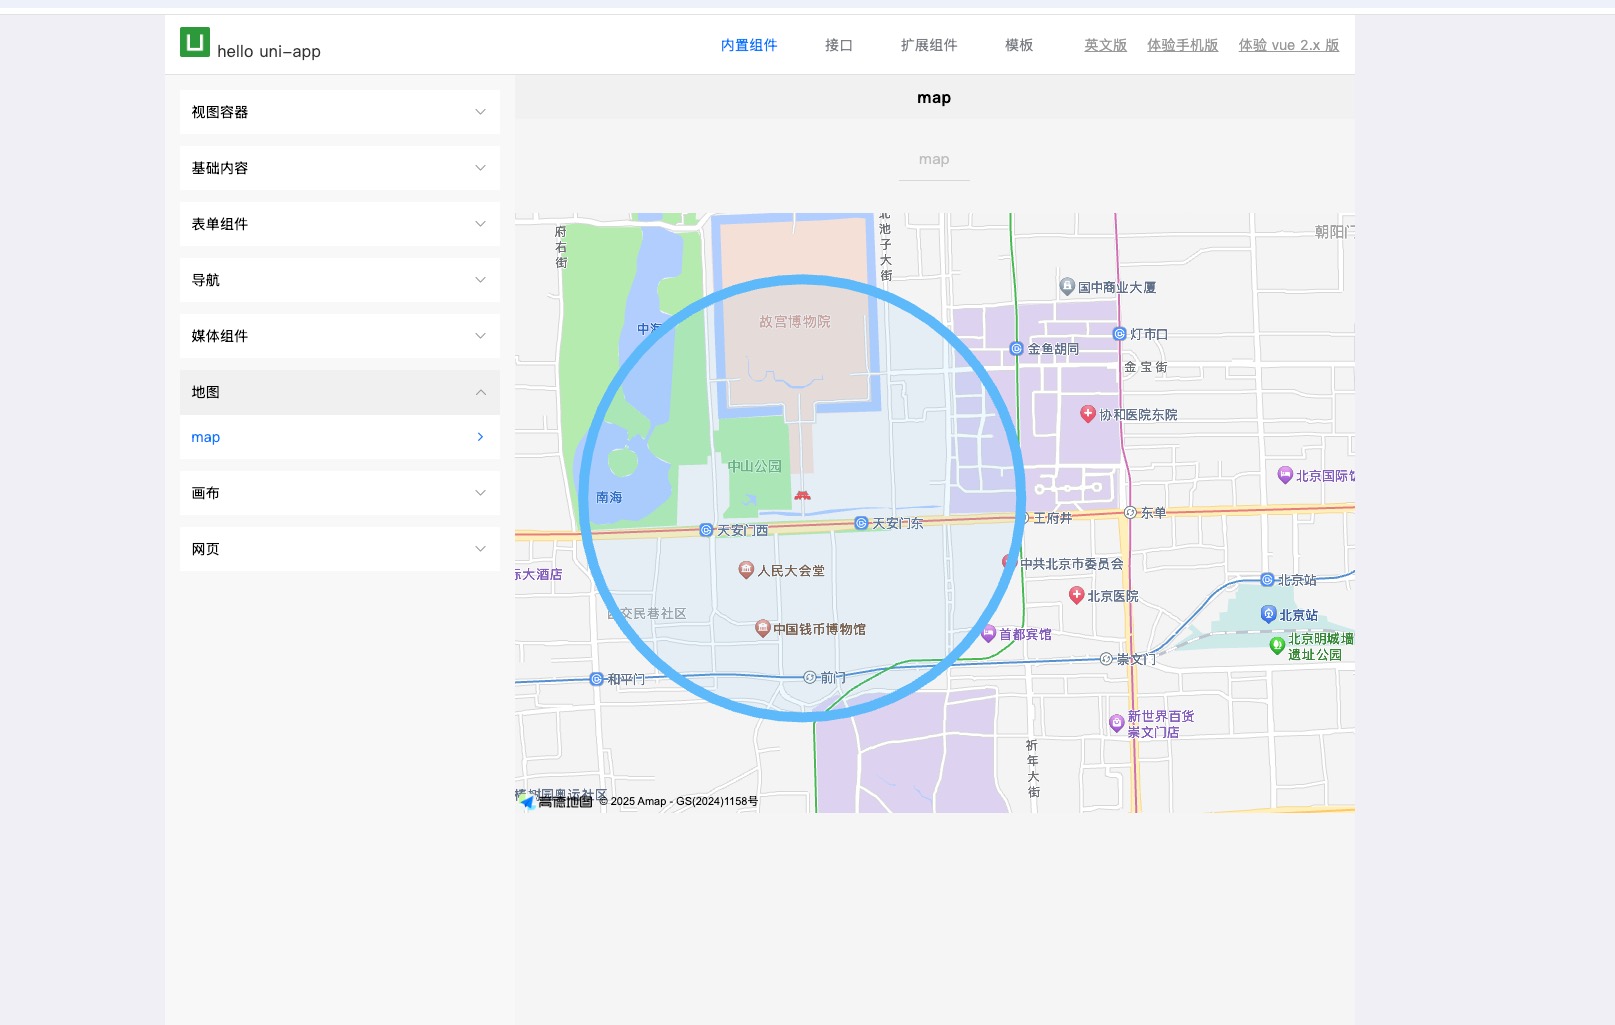Viewport: 1615px width, 1025px height.
Task: Click the Amap copyright text
Action: tap(678, 801)
